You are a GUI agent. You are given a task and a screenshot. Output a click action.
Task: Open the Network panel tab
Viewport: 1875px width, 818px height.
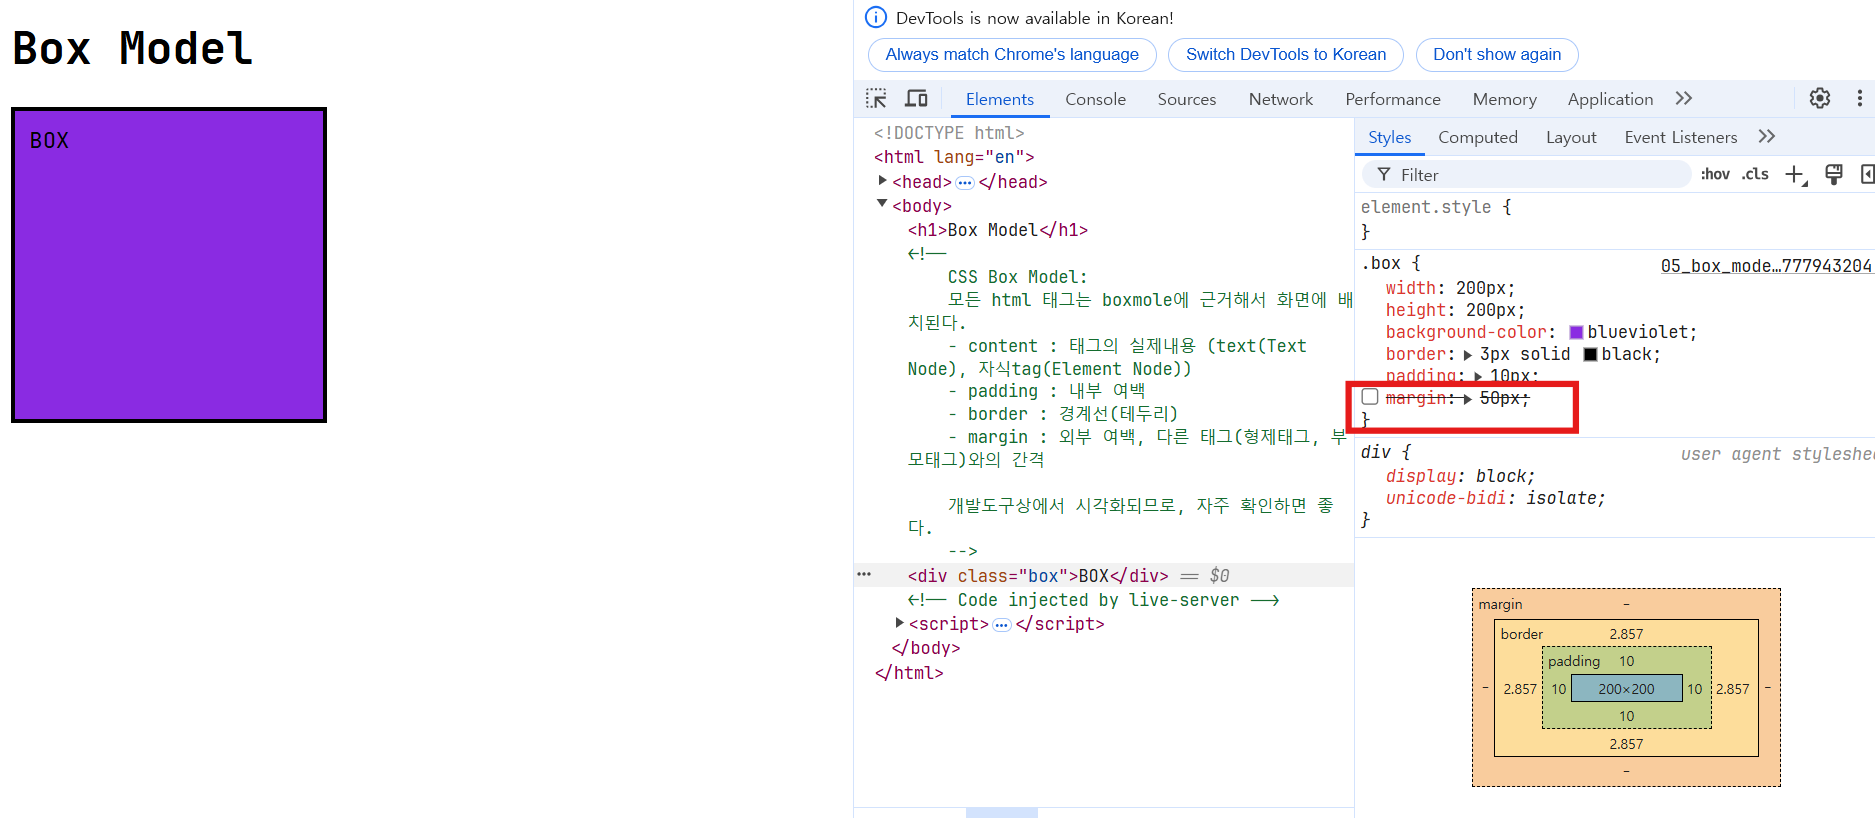point(1280,99)
